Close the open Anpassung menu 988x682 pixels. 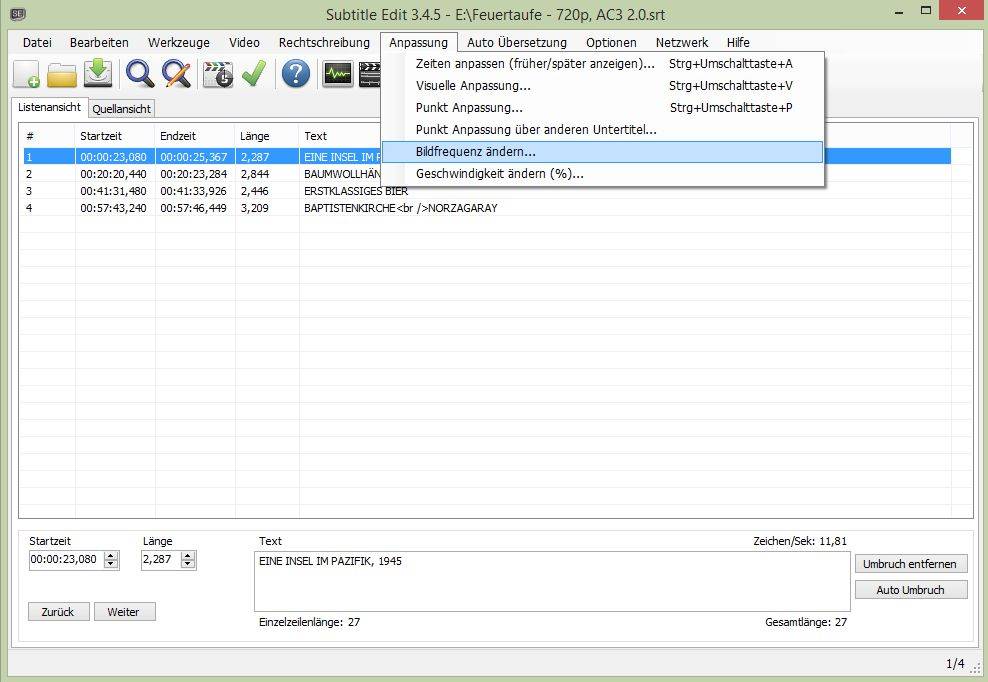point(418,42)
